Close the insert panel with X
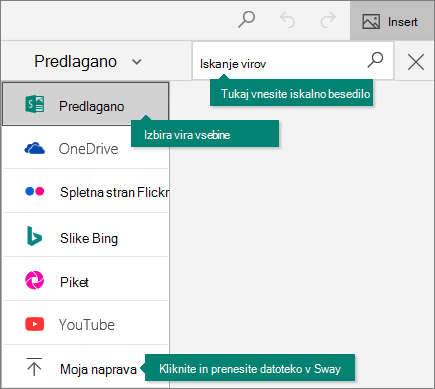The width and height of the screenshot is (435, 389). pos(416,62)
